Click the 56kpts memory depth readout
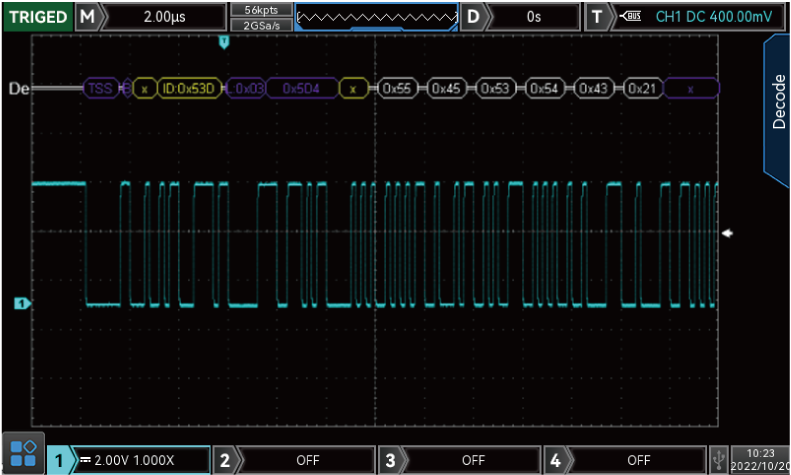This screenshot has width=791, height=475. click(x=260, y=9)
